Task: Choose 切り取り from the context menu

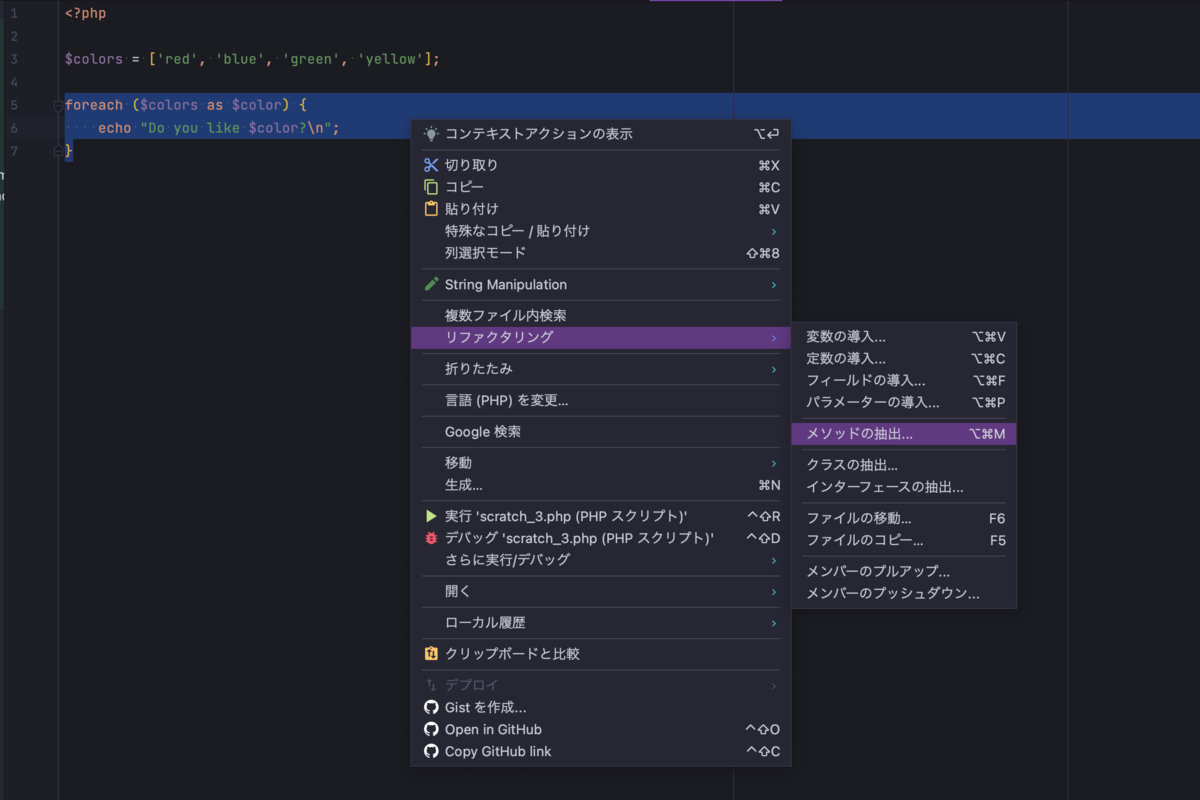Action: coord(601,165)
